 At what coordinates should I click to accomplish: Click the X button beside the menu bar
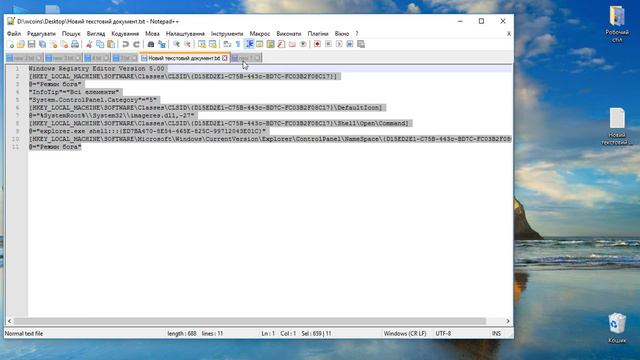click(509, 33)
